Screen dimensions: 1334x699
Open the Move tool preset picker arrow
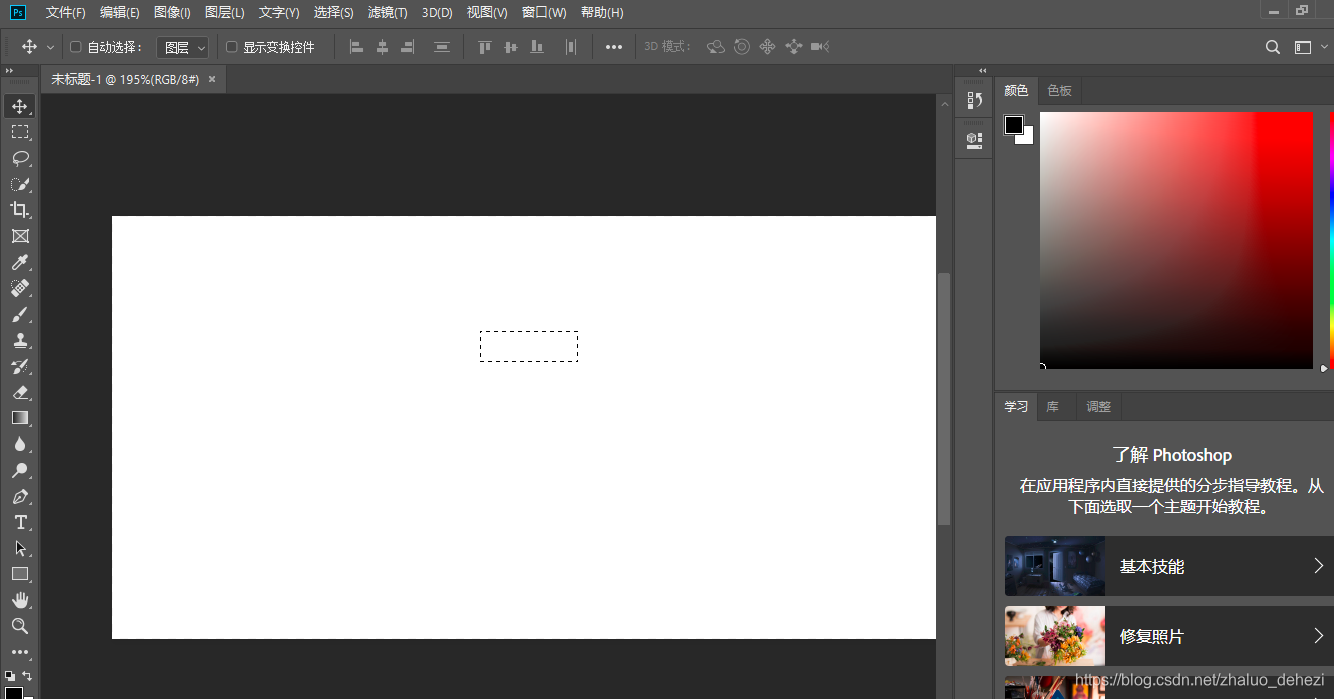pyautogui.click(x=50, y=47)
